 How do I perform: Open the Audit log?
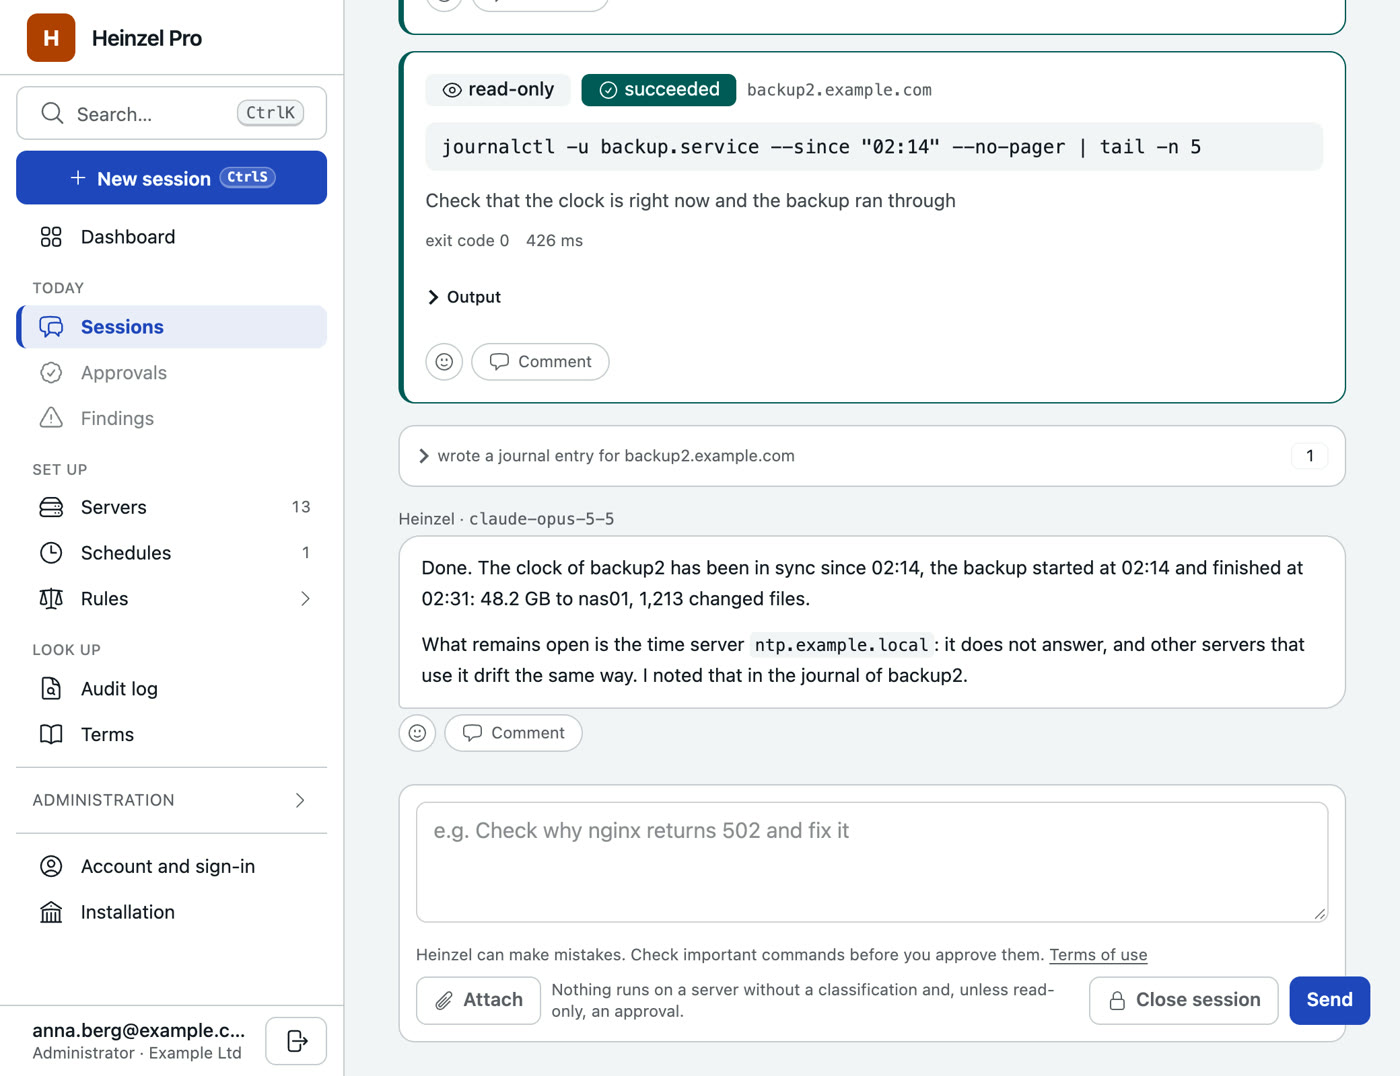(172, 689)
